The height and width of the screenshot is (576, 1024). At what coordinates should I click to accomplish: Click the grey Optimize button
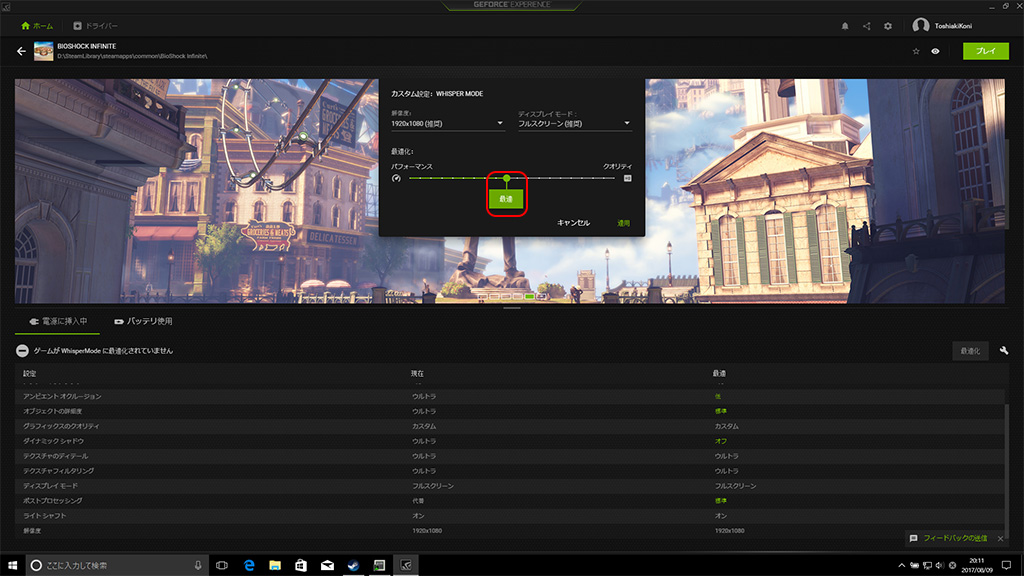click(970, 351)
